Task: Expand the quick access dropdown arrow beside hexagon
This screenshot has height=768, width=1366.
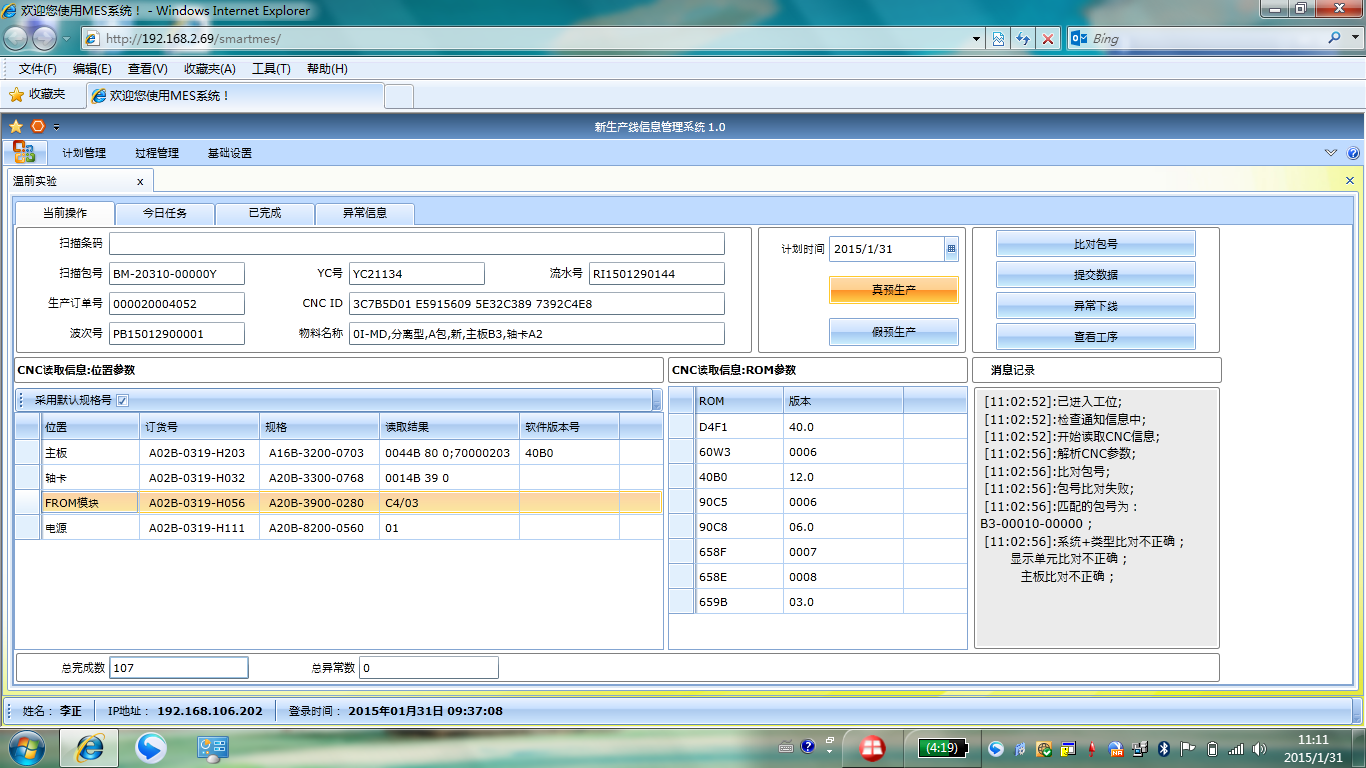Action: [57, 127]
